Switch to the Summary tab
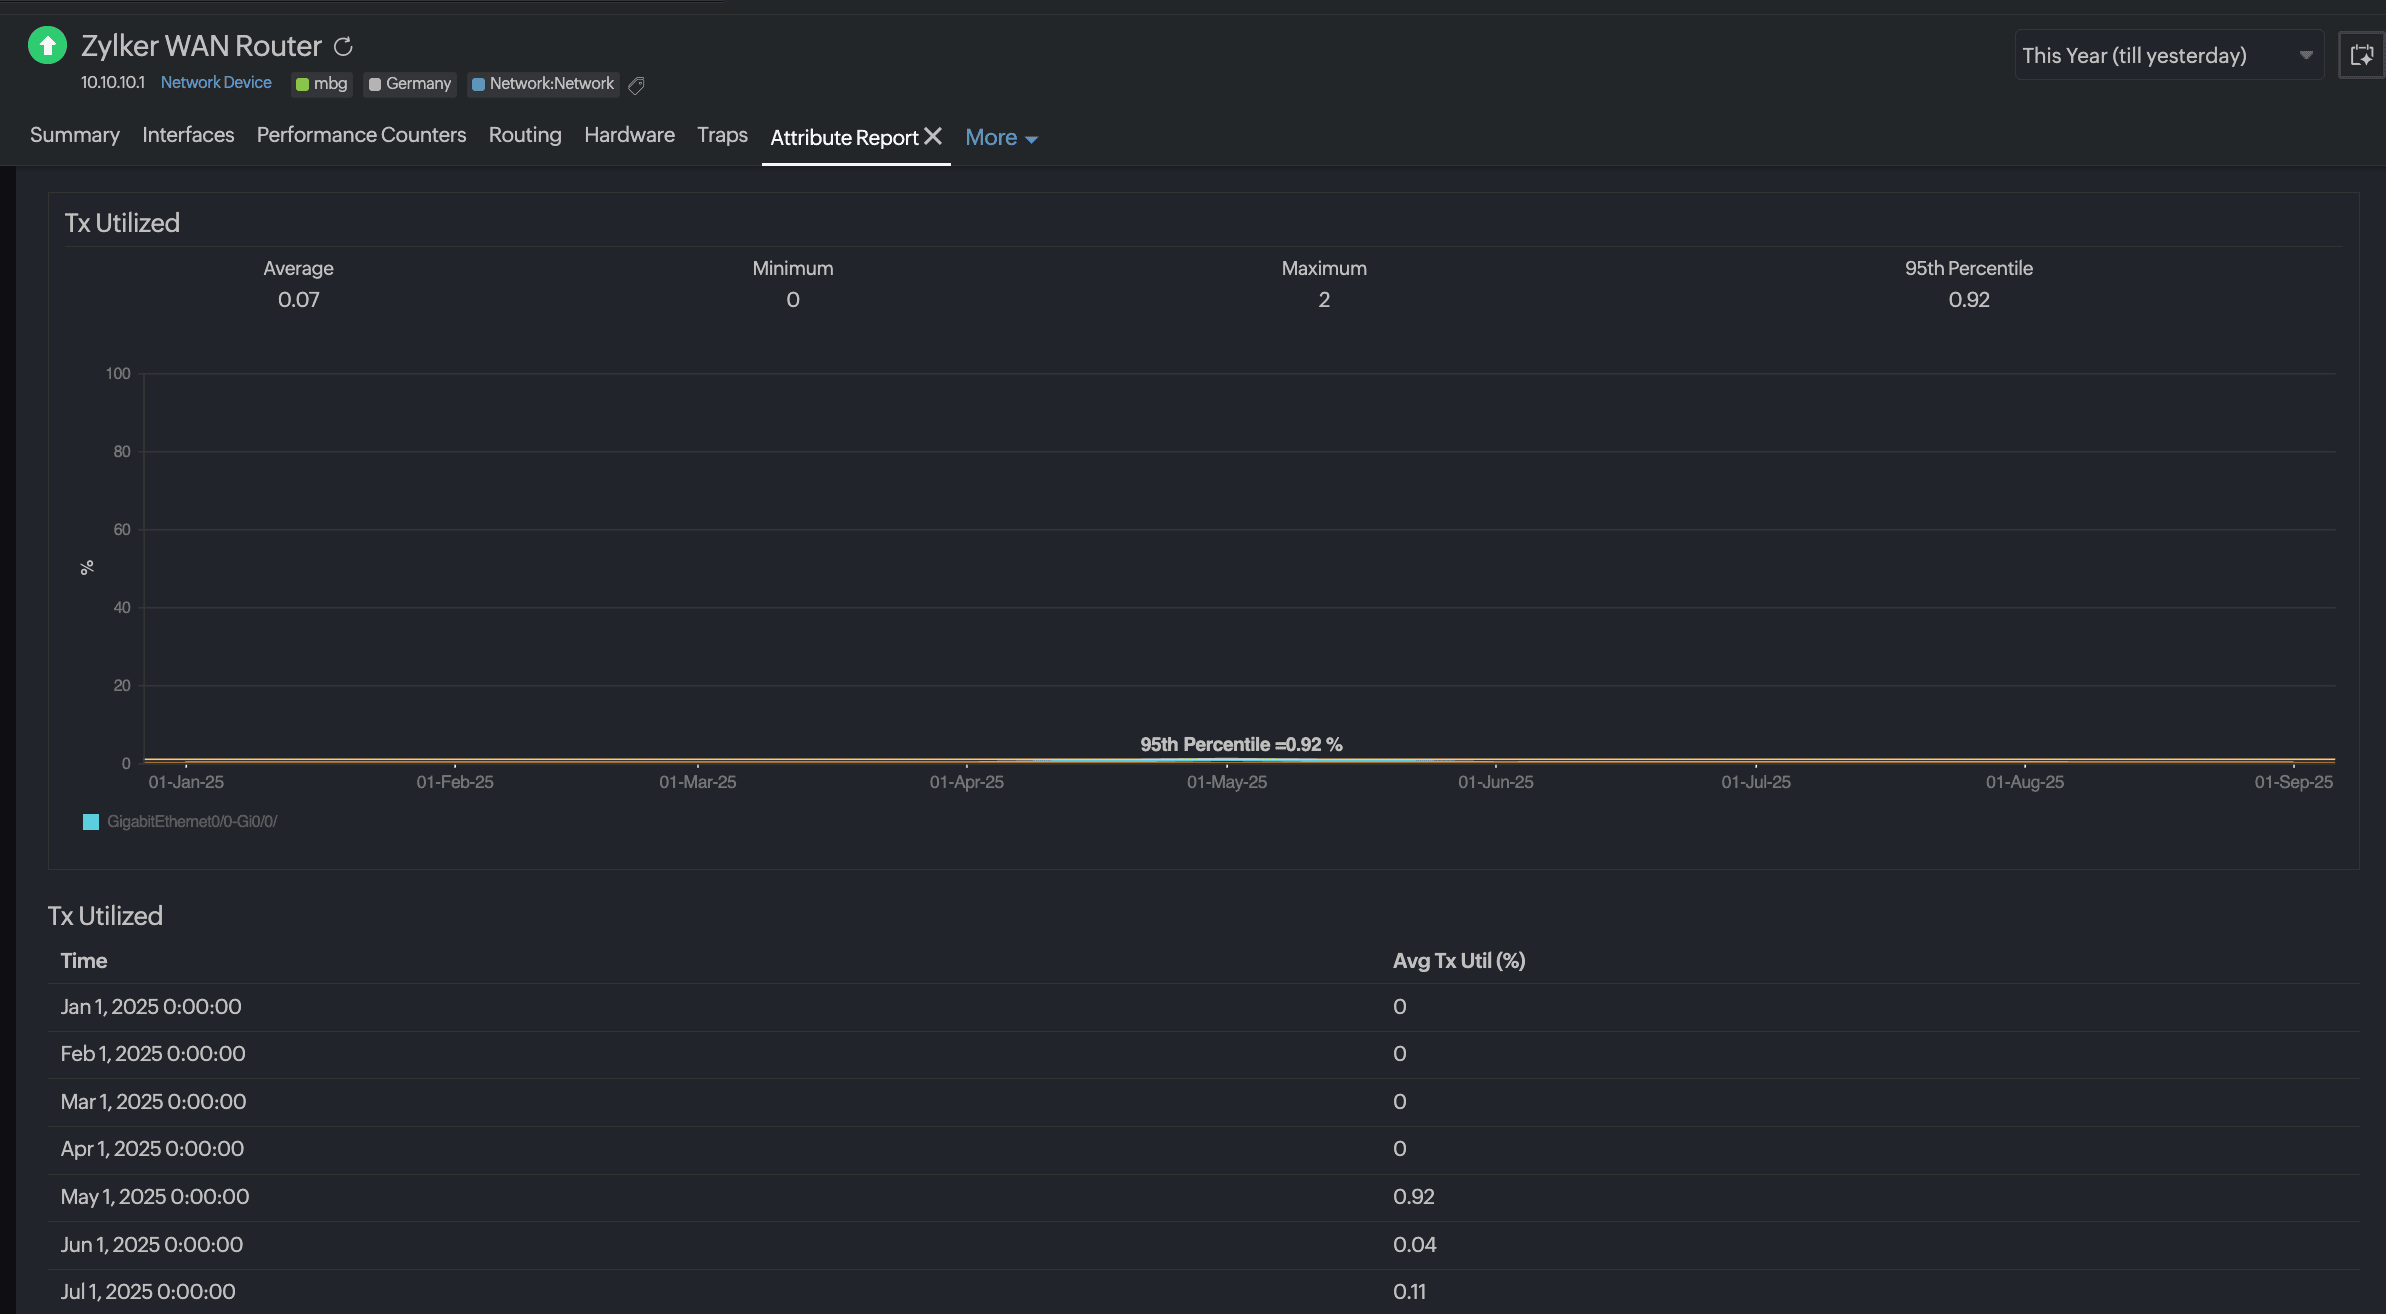The width and height of the screenshot is (2386, 1314). (x=75, y=135)
